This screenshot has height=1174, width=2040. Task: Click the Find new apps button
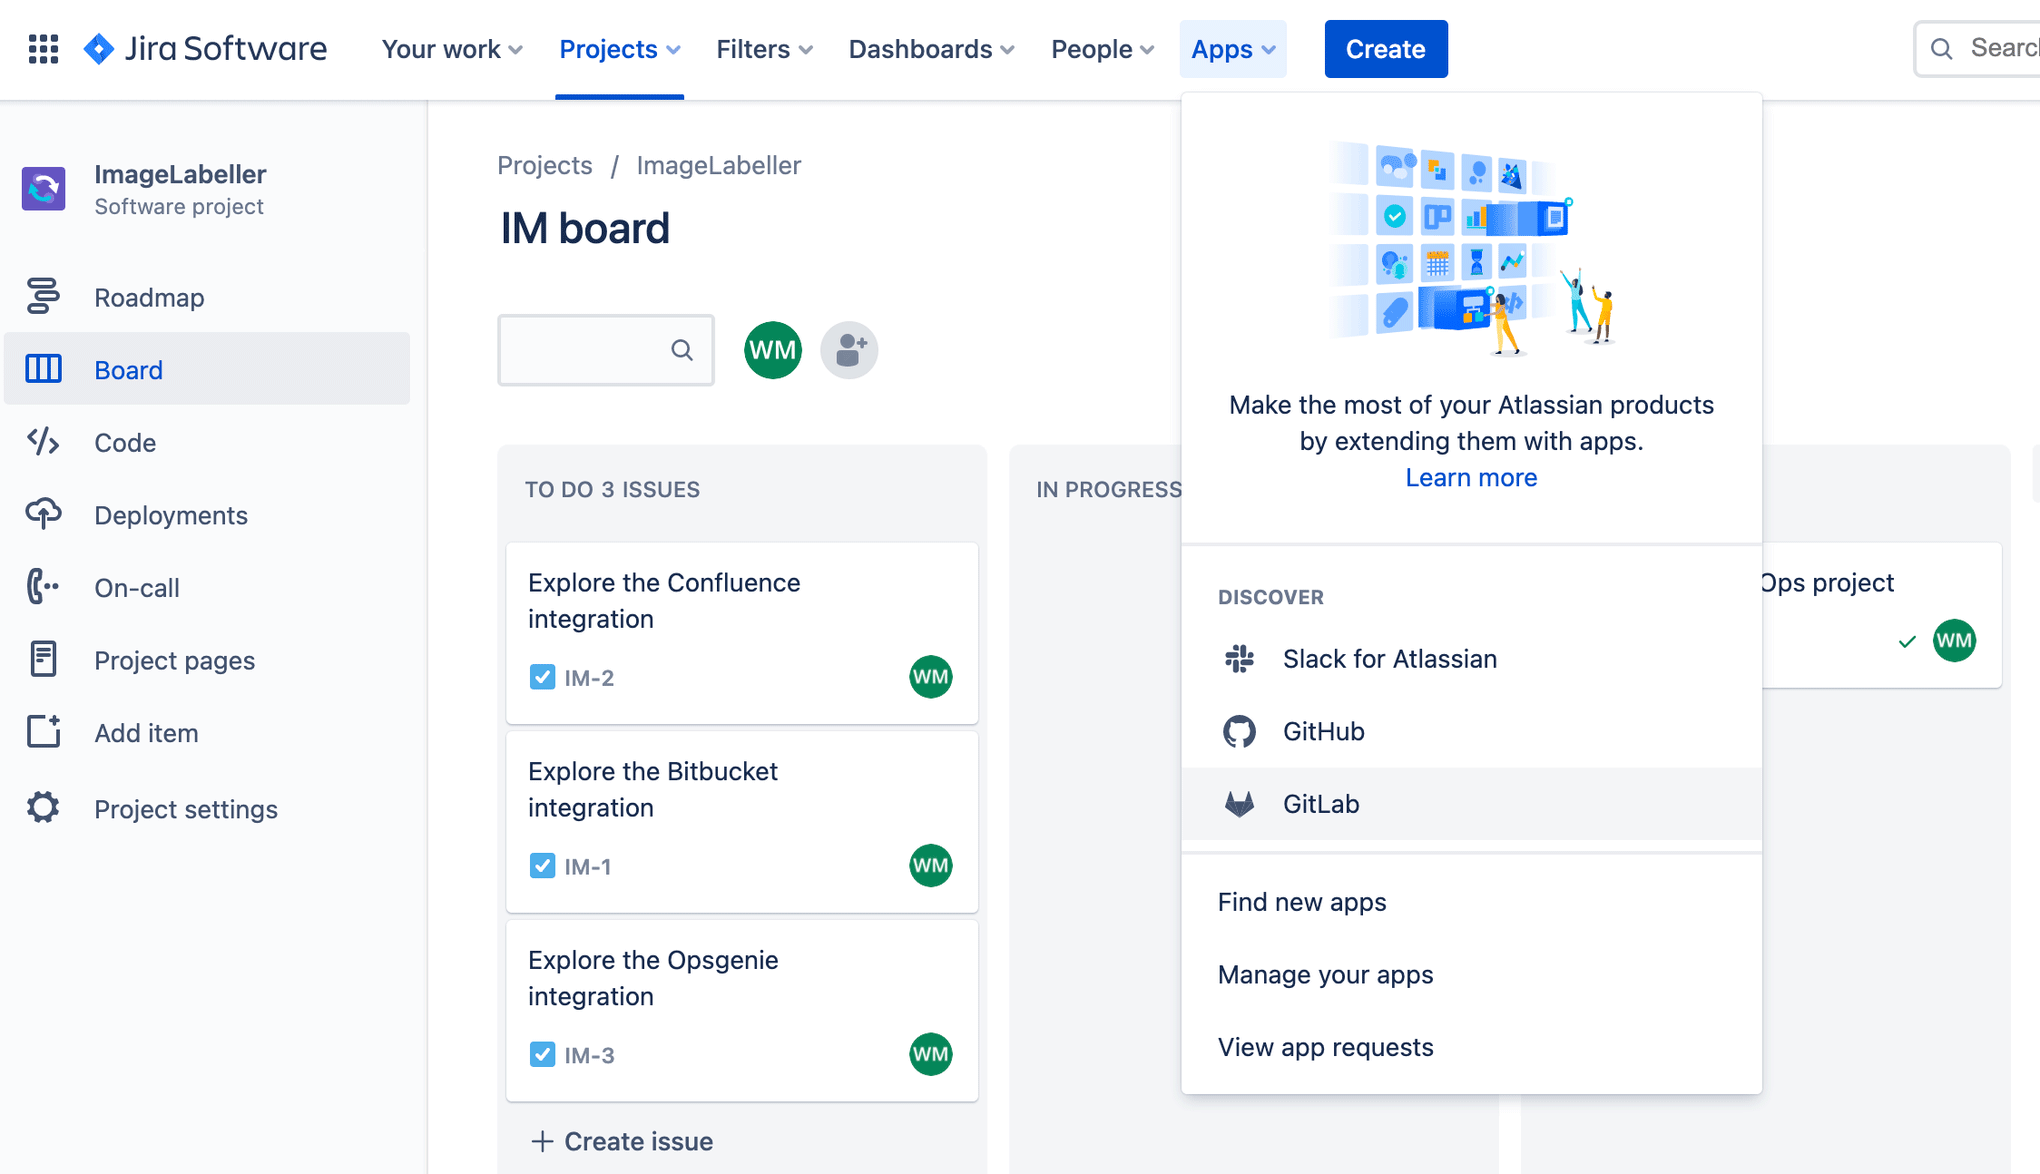1302,902
